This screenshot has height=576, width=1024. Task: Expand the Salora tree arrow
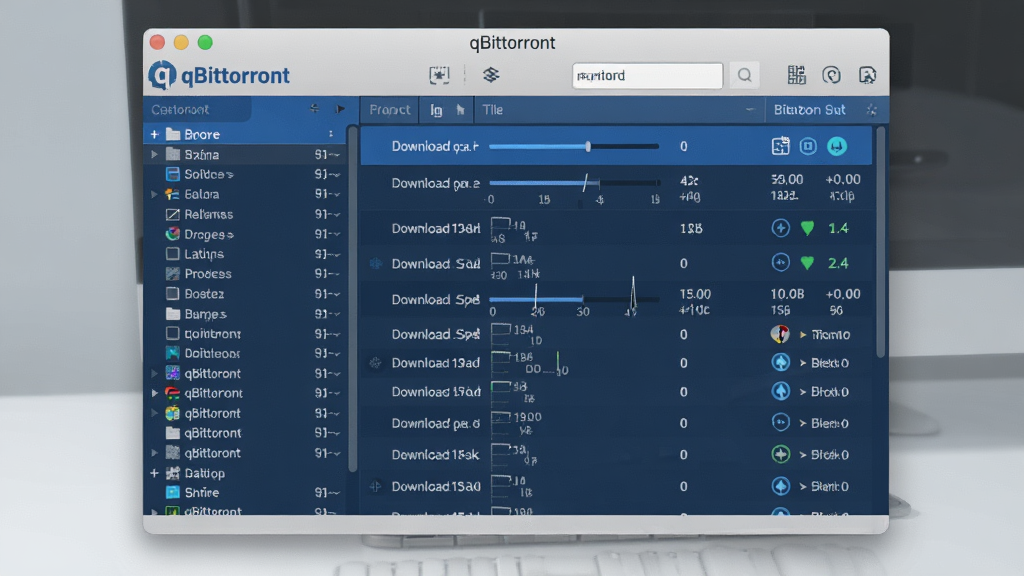click(154, 194)
